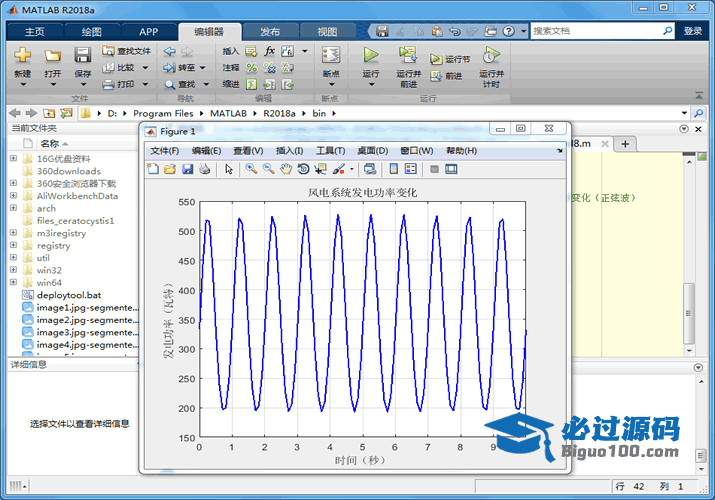Viewport: 715px width, 500px height.
Task: Click the 查找文件 button
Action: (126, 51)
